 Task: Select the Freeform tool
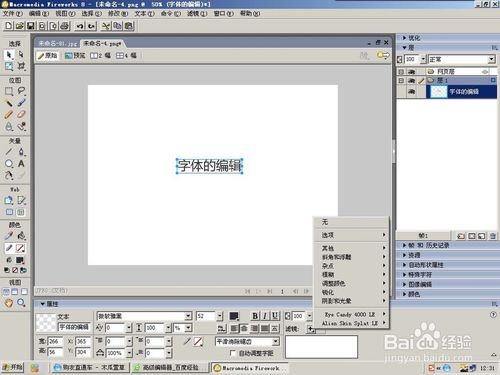tap(9, 175)
